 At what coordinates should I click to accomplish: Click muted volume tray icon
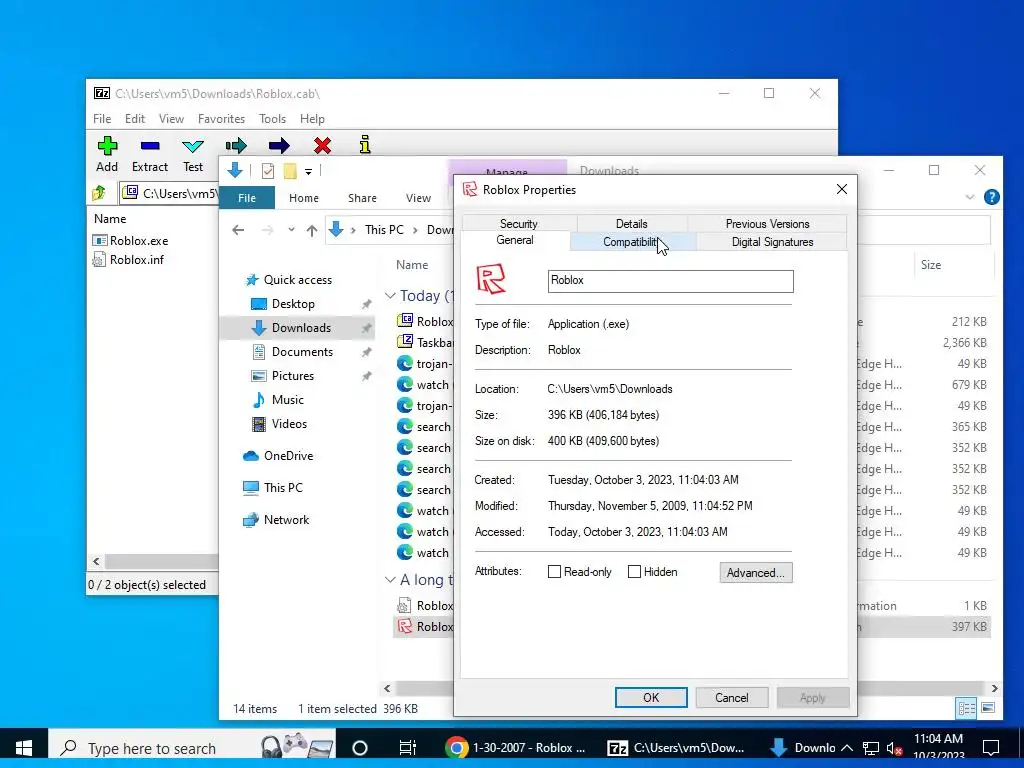coord(895,748)
